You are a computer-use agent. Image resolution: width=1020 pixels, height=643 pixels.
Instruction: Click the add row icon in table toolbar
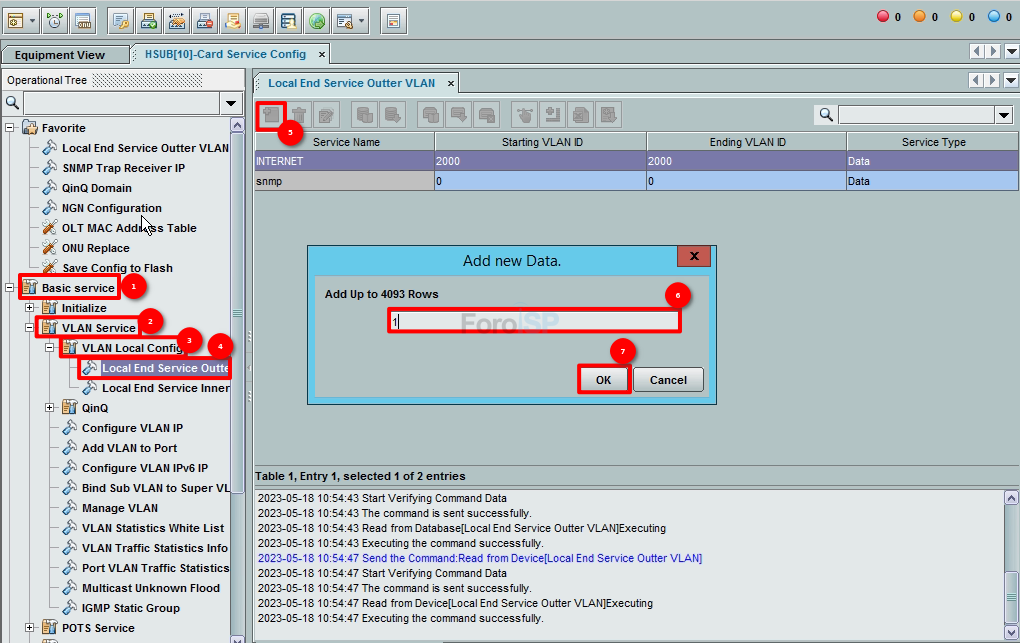(270, 115)
